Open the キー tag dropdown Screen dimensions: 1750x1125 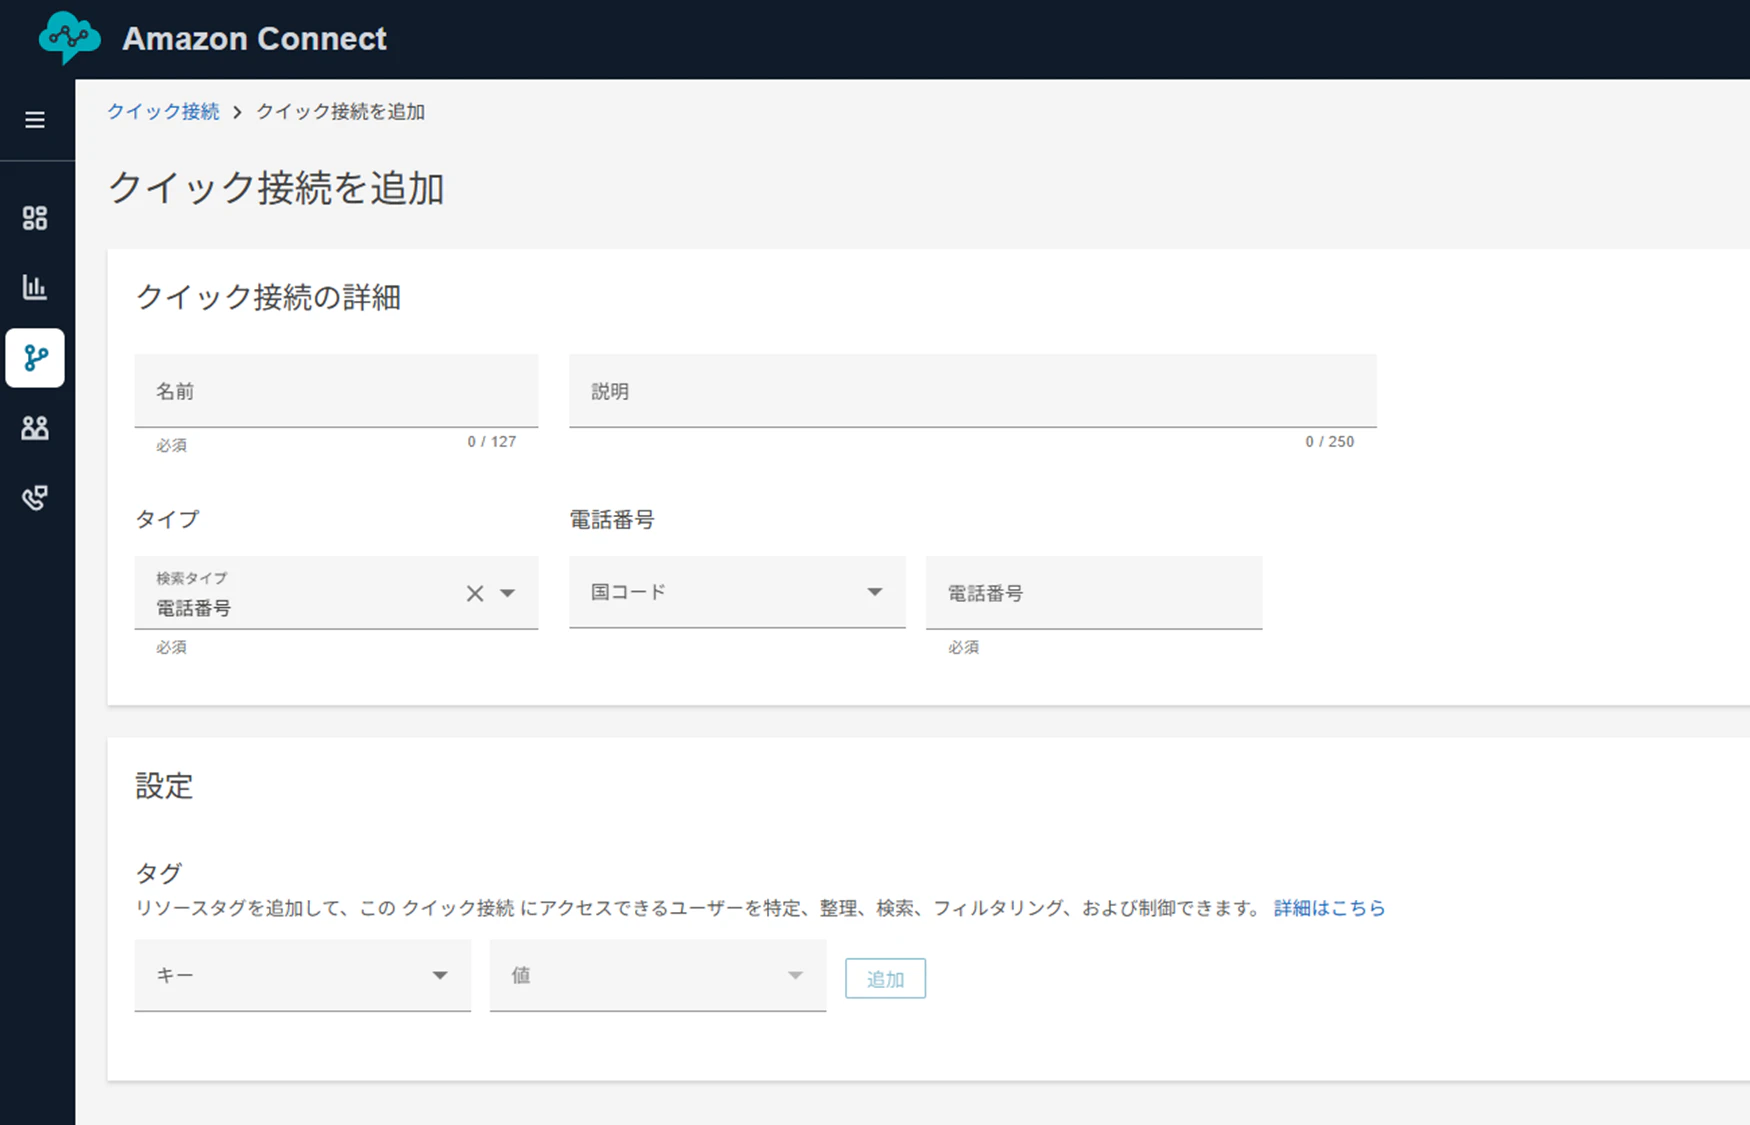click(303, 975)
